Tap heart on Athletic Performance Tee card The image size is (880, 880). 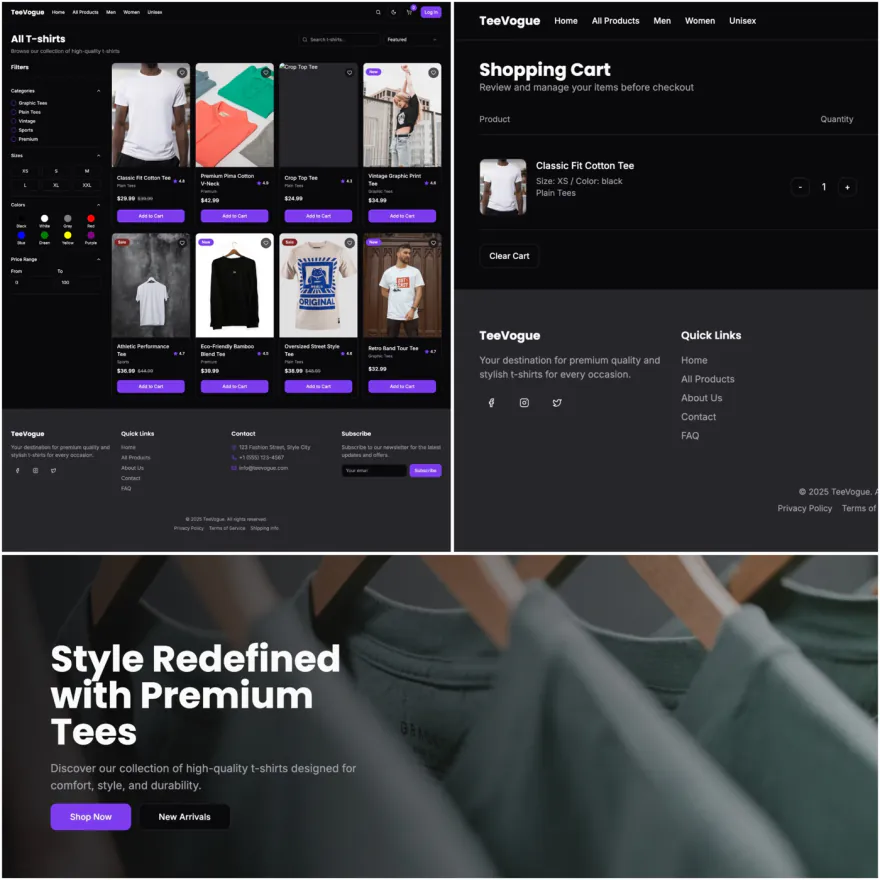pos(182,243)
